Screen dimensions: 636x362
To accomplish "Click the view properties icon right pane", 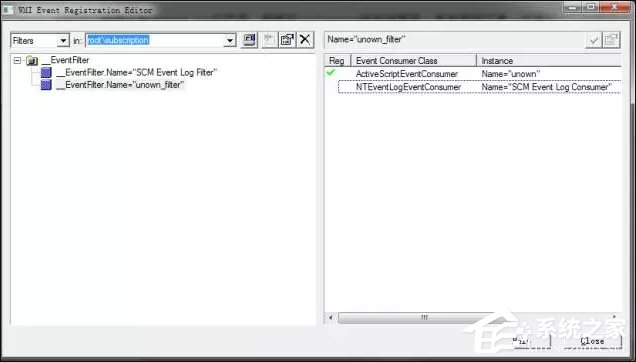I will [x=612, y=40].
